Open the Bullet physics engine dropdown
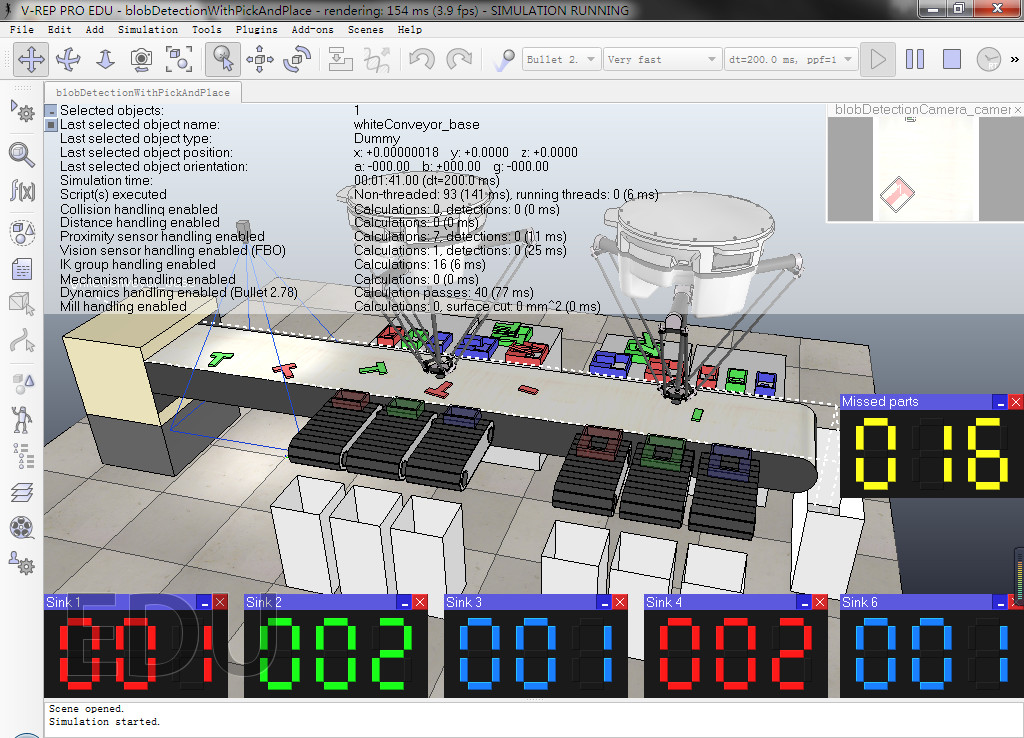This screenshot has height=738, width=1024. (561, 59)
